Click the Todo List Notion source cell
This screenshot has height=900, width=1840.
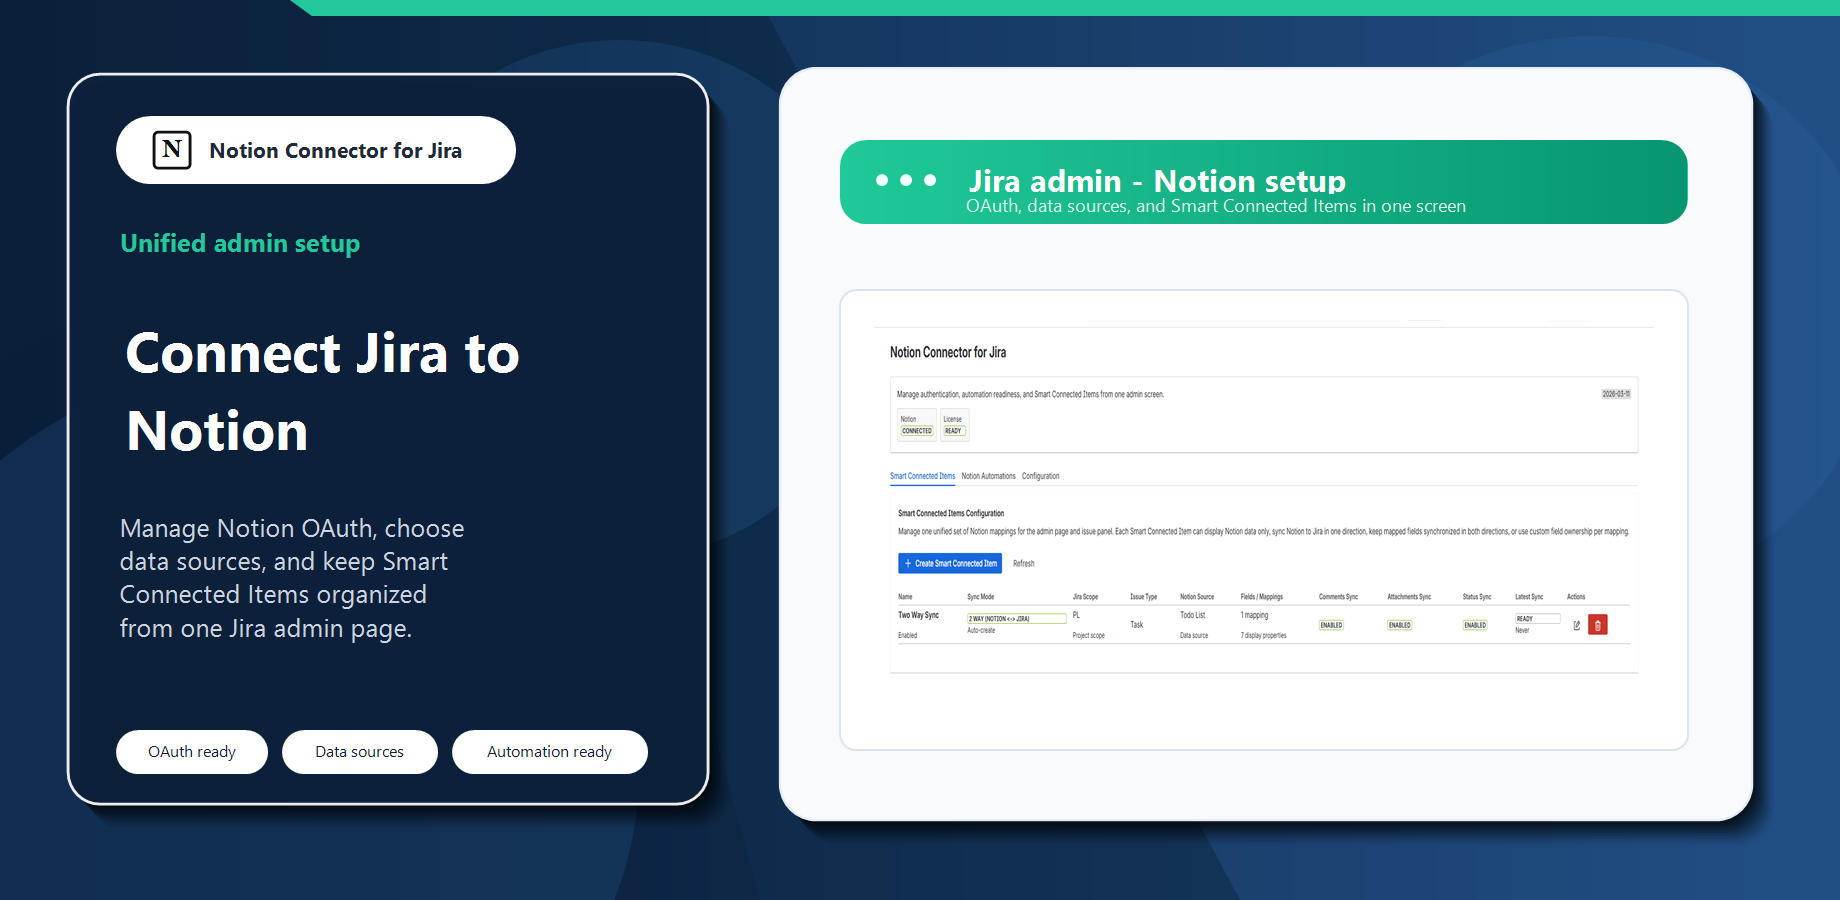(1192, 616)
